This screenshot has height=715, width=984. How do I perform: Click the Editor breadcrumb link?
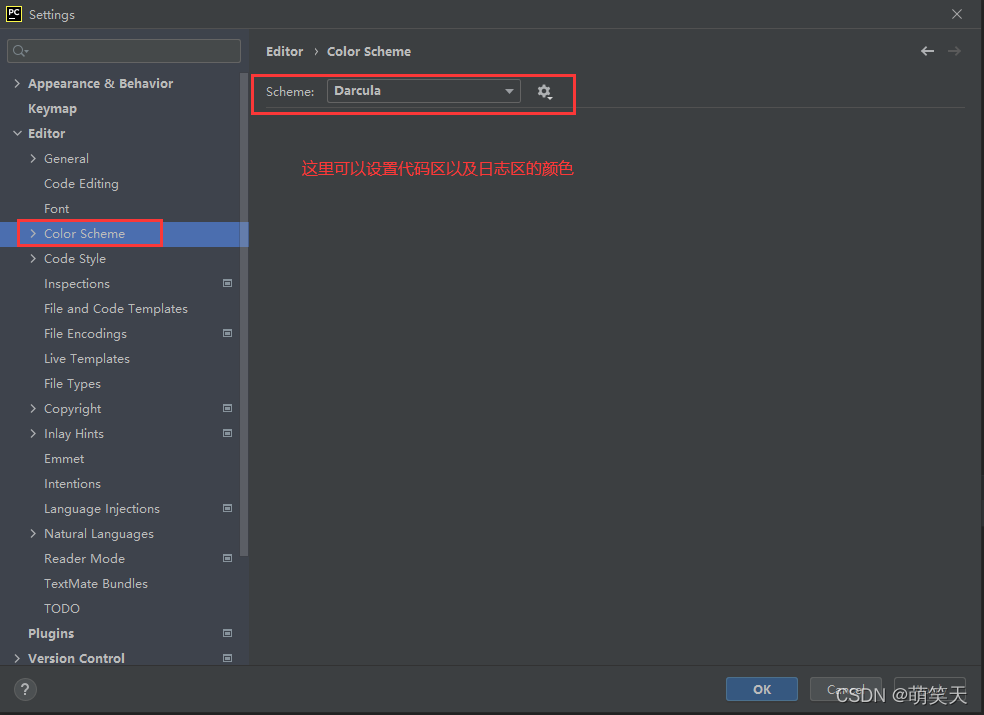[284, 51]
